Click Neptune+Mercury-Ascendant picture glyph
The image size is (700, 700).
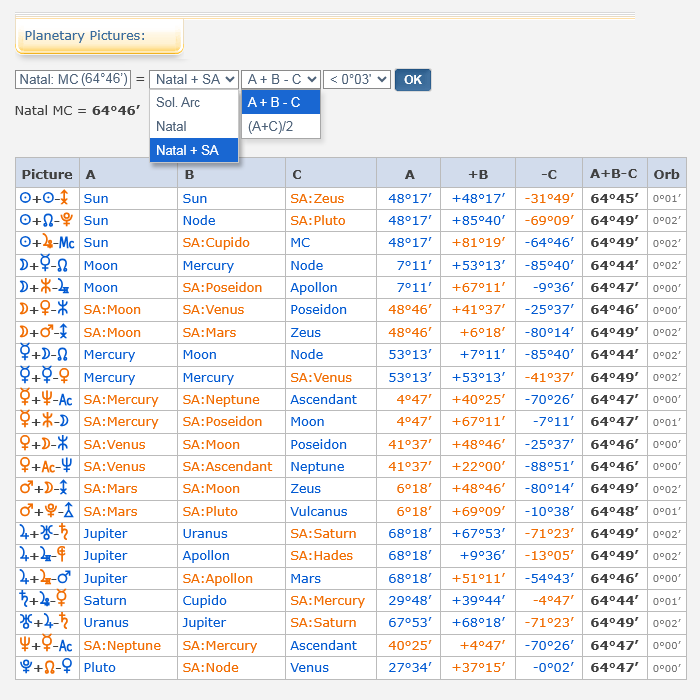(46, 645)
